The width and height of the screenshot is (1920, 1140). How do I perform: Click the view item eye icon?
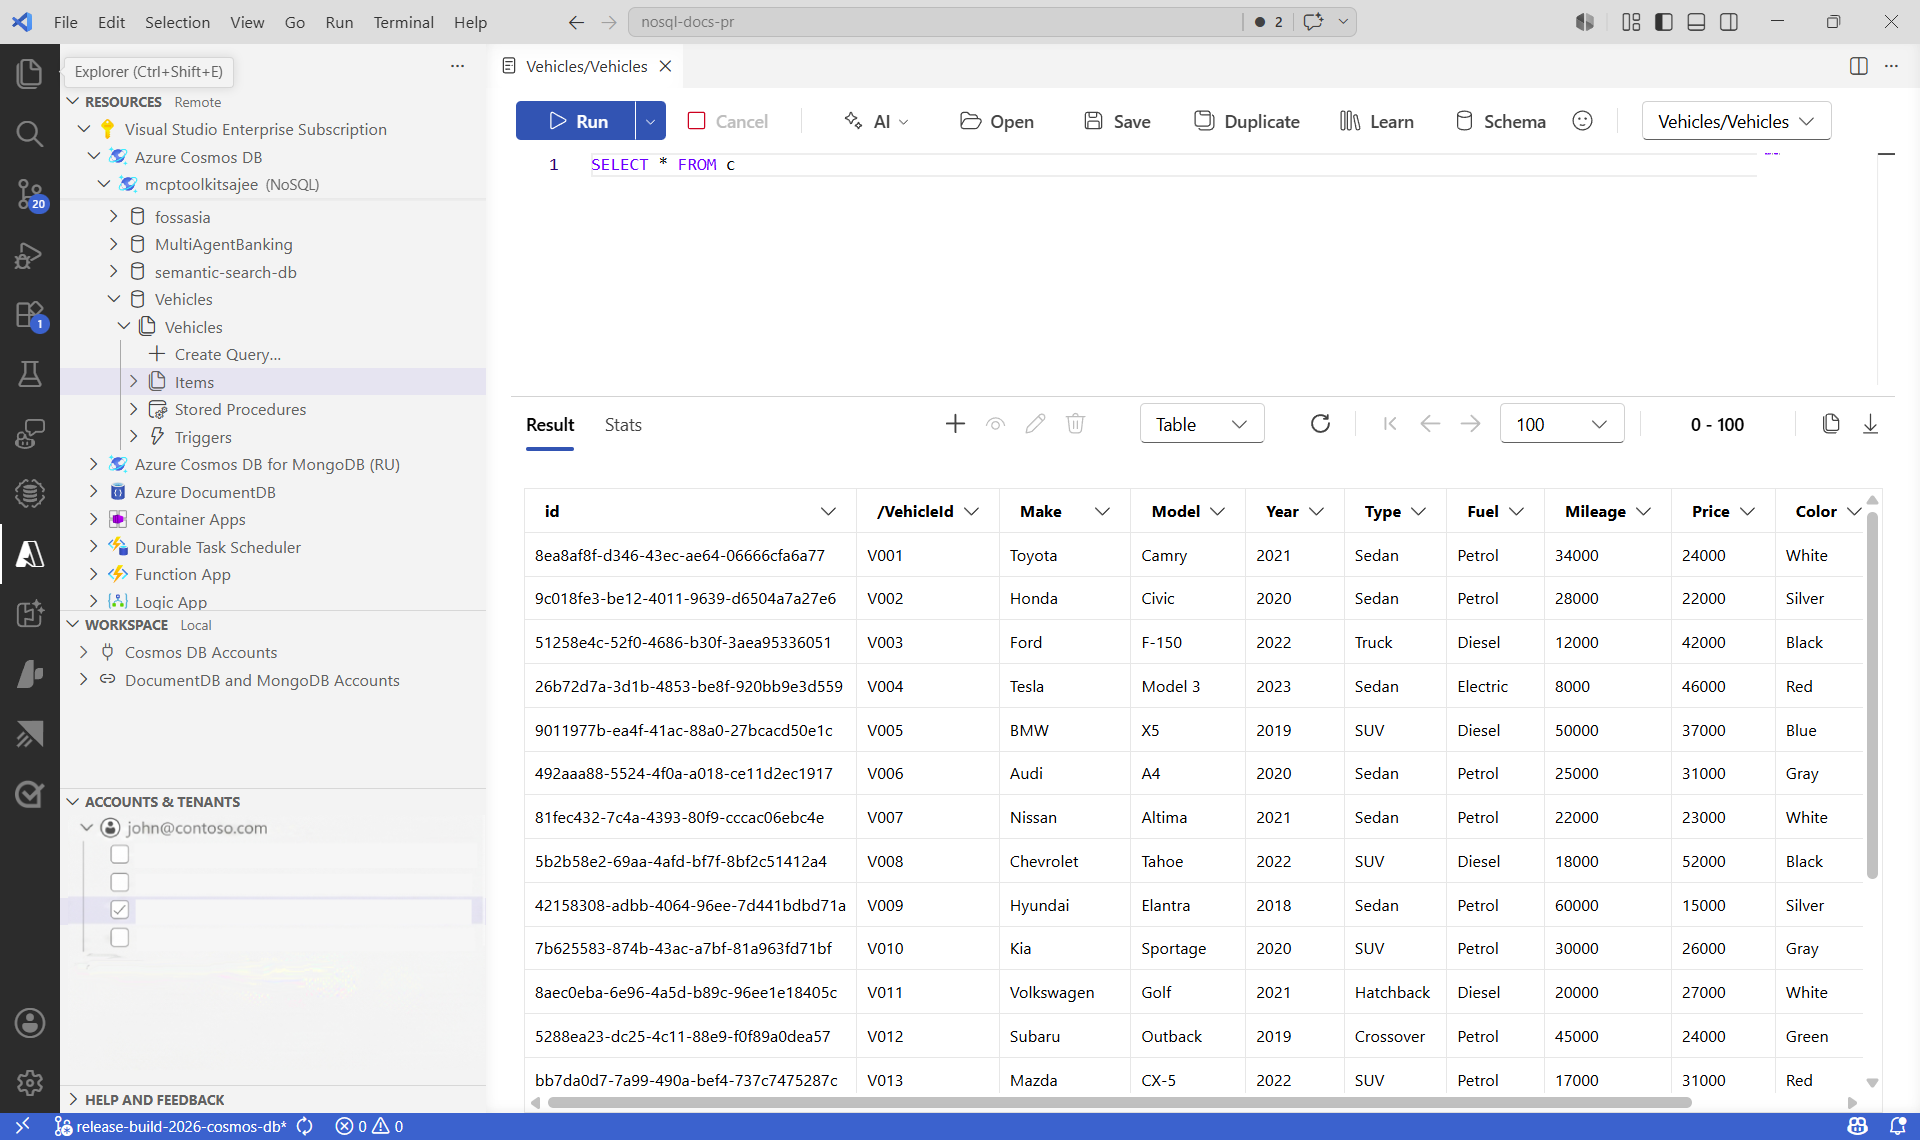(995, 424)
